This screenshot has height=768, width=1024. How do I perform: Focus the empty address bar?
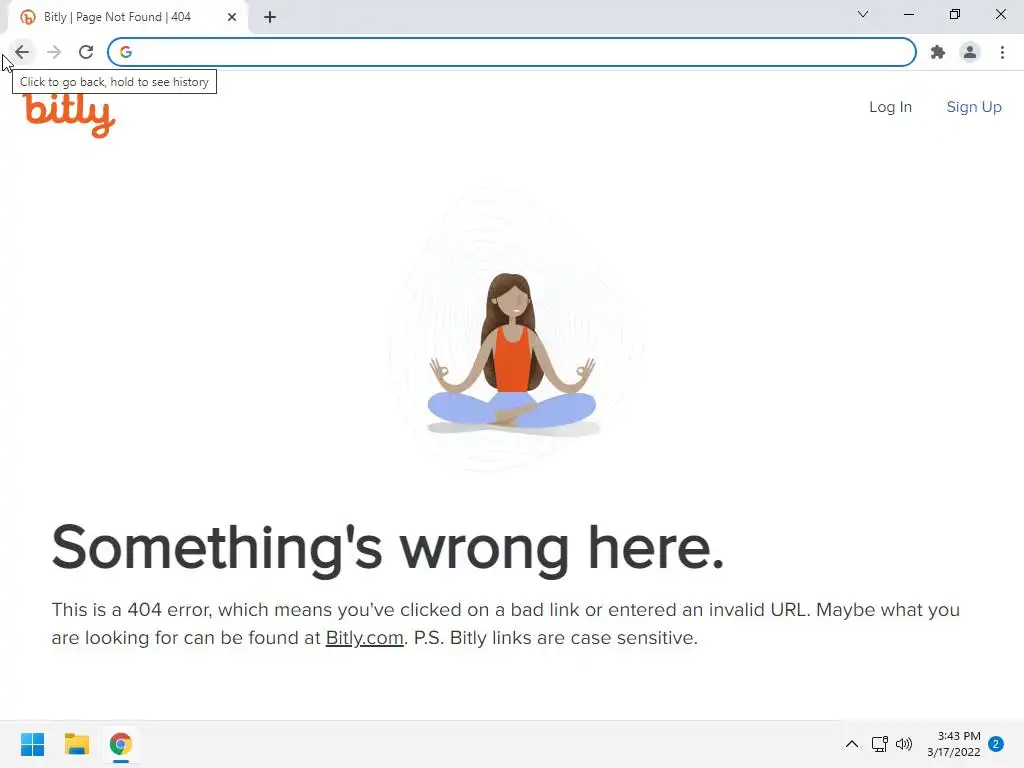[512, 52]
